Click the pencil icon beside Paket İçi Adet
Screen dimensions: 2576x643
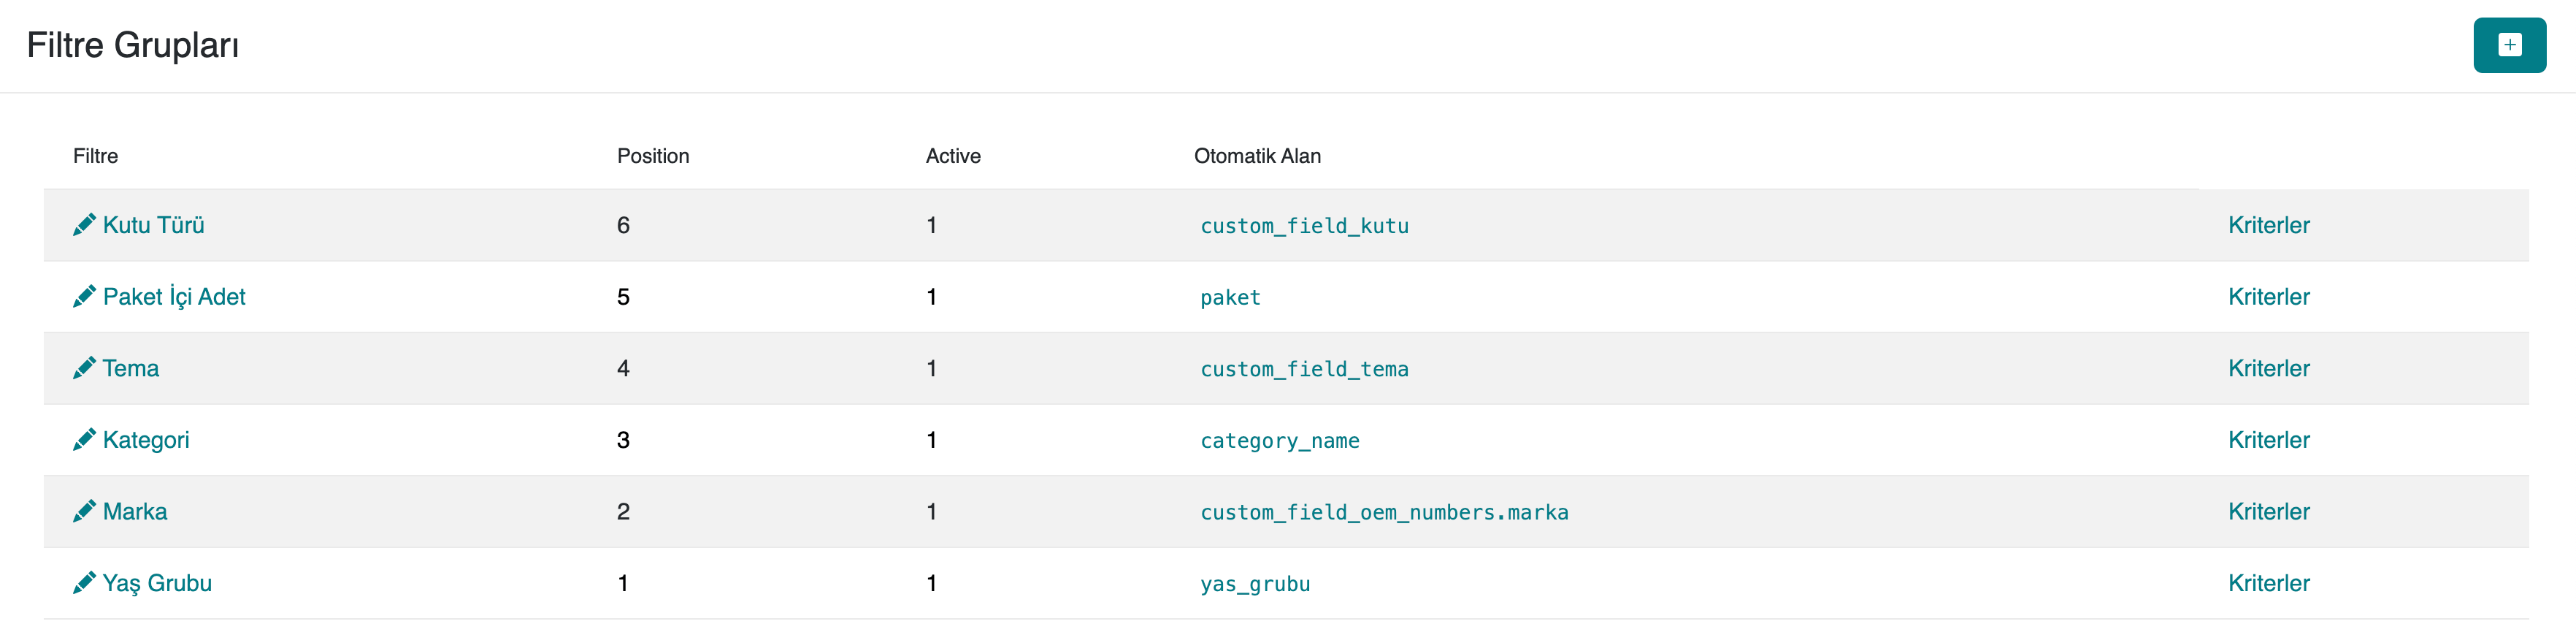click(84, 297)
